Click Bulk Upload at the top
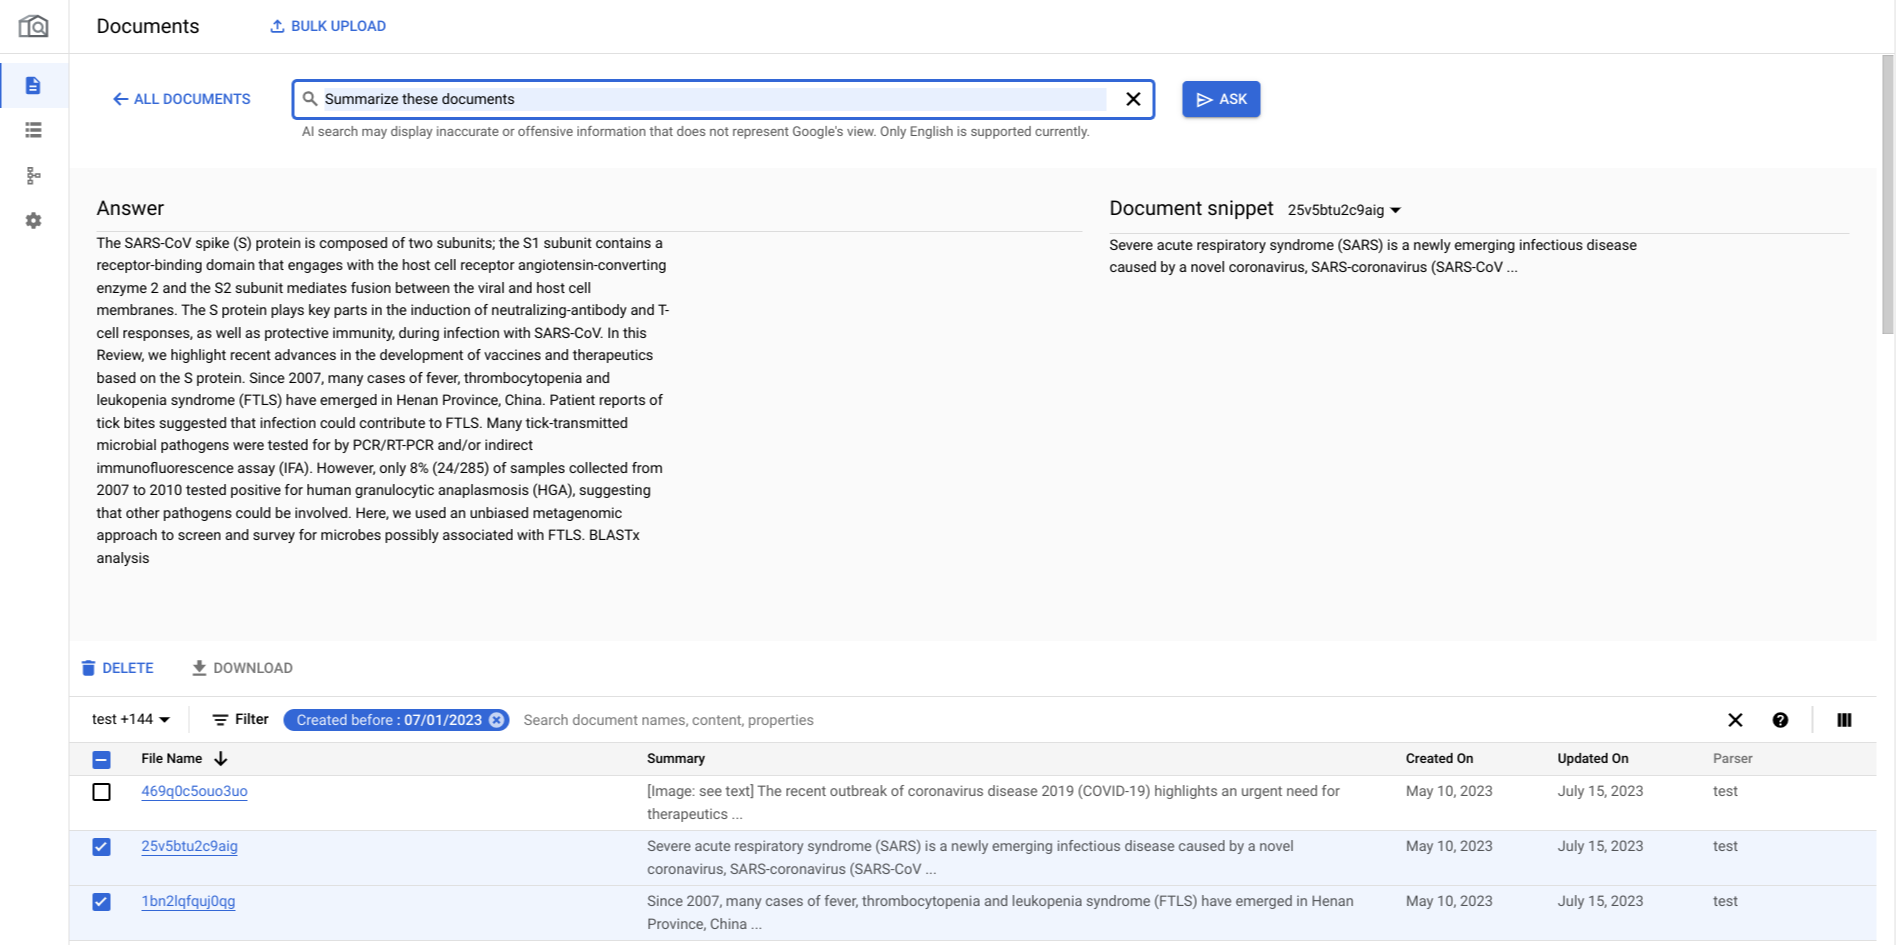The width and height of the screenshot is (1896, 945). coord(328,26)
